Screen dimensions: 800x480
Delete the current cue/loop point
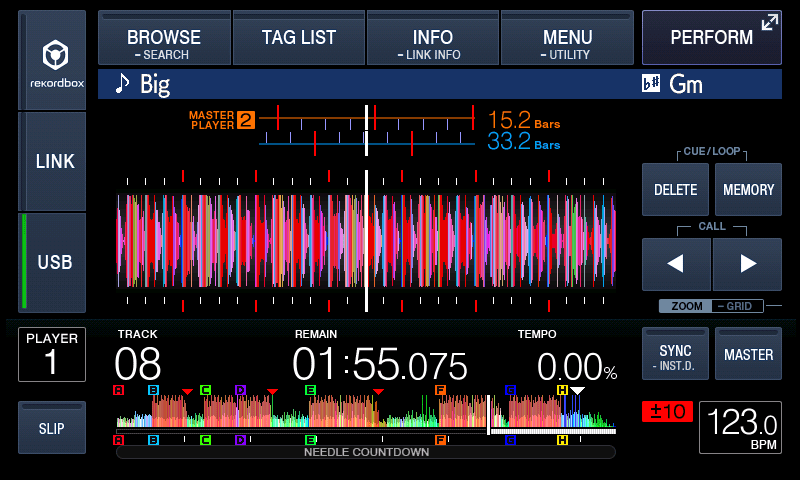pos(676,190)
